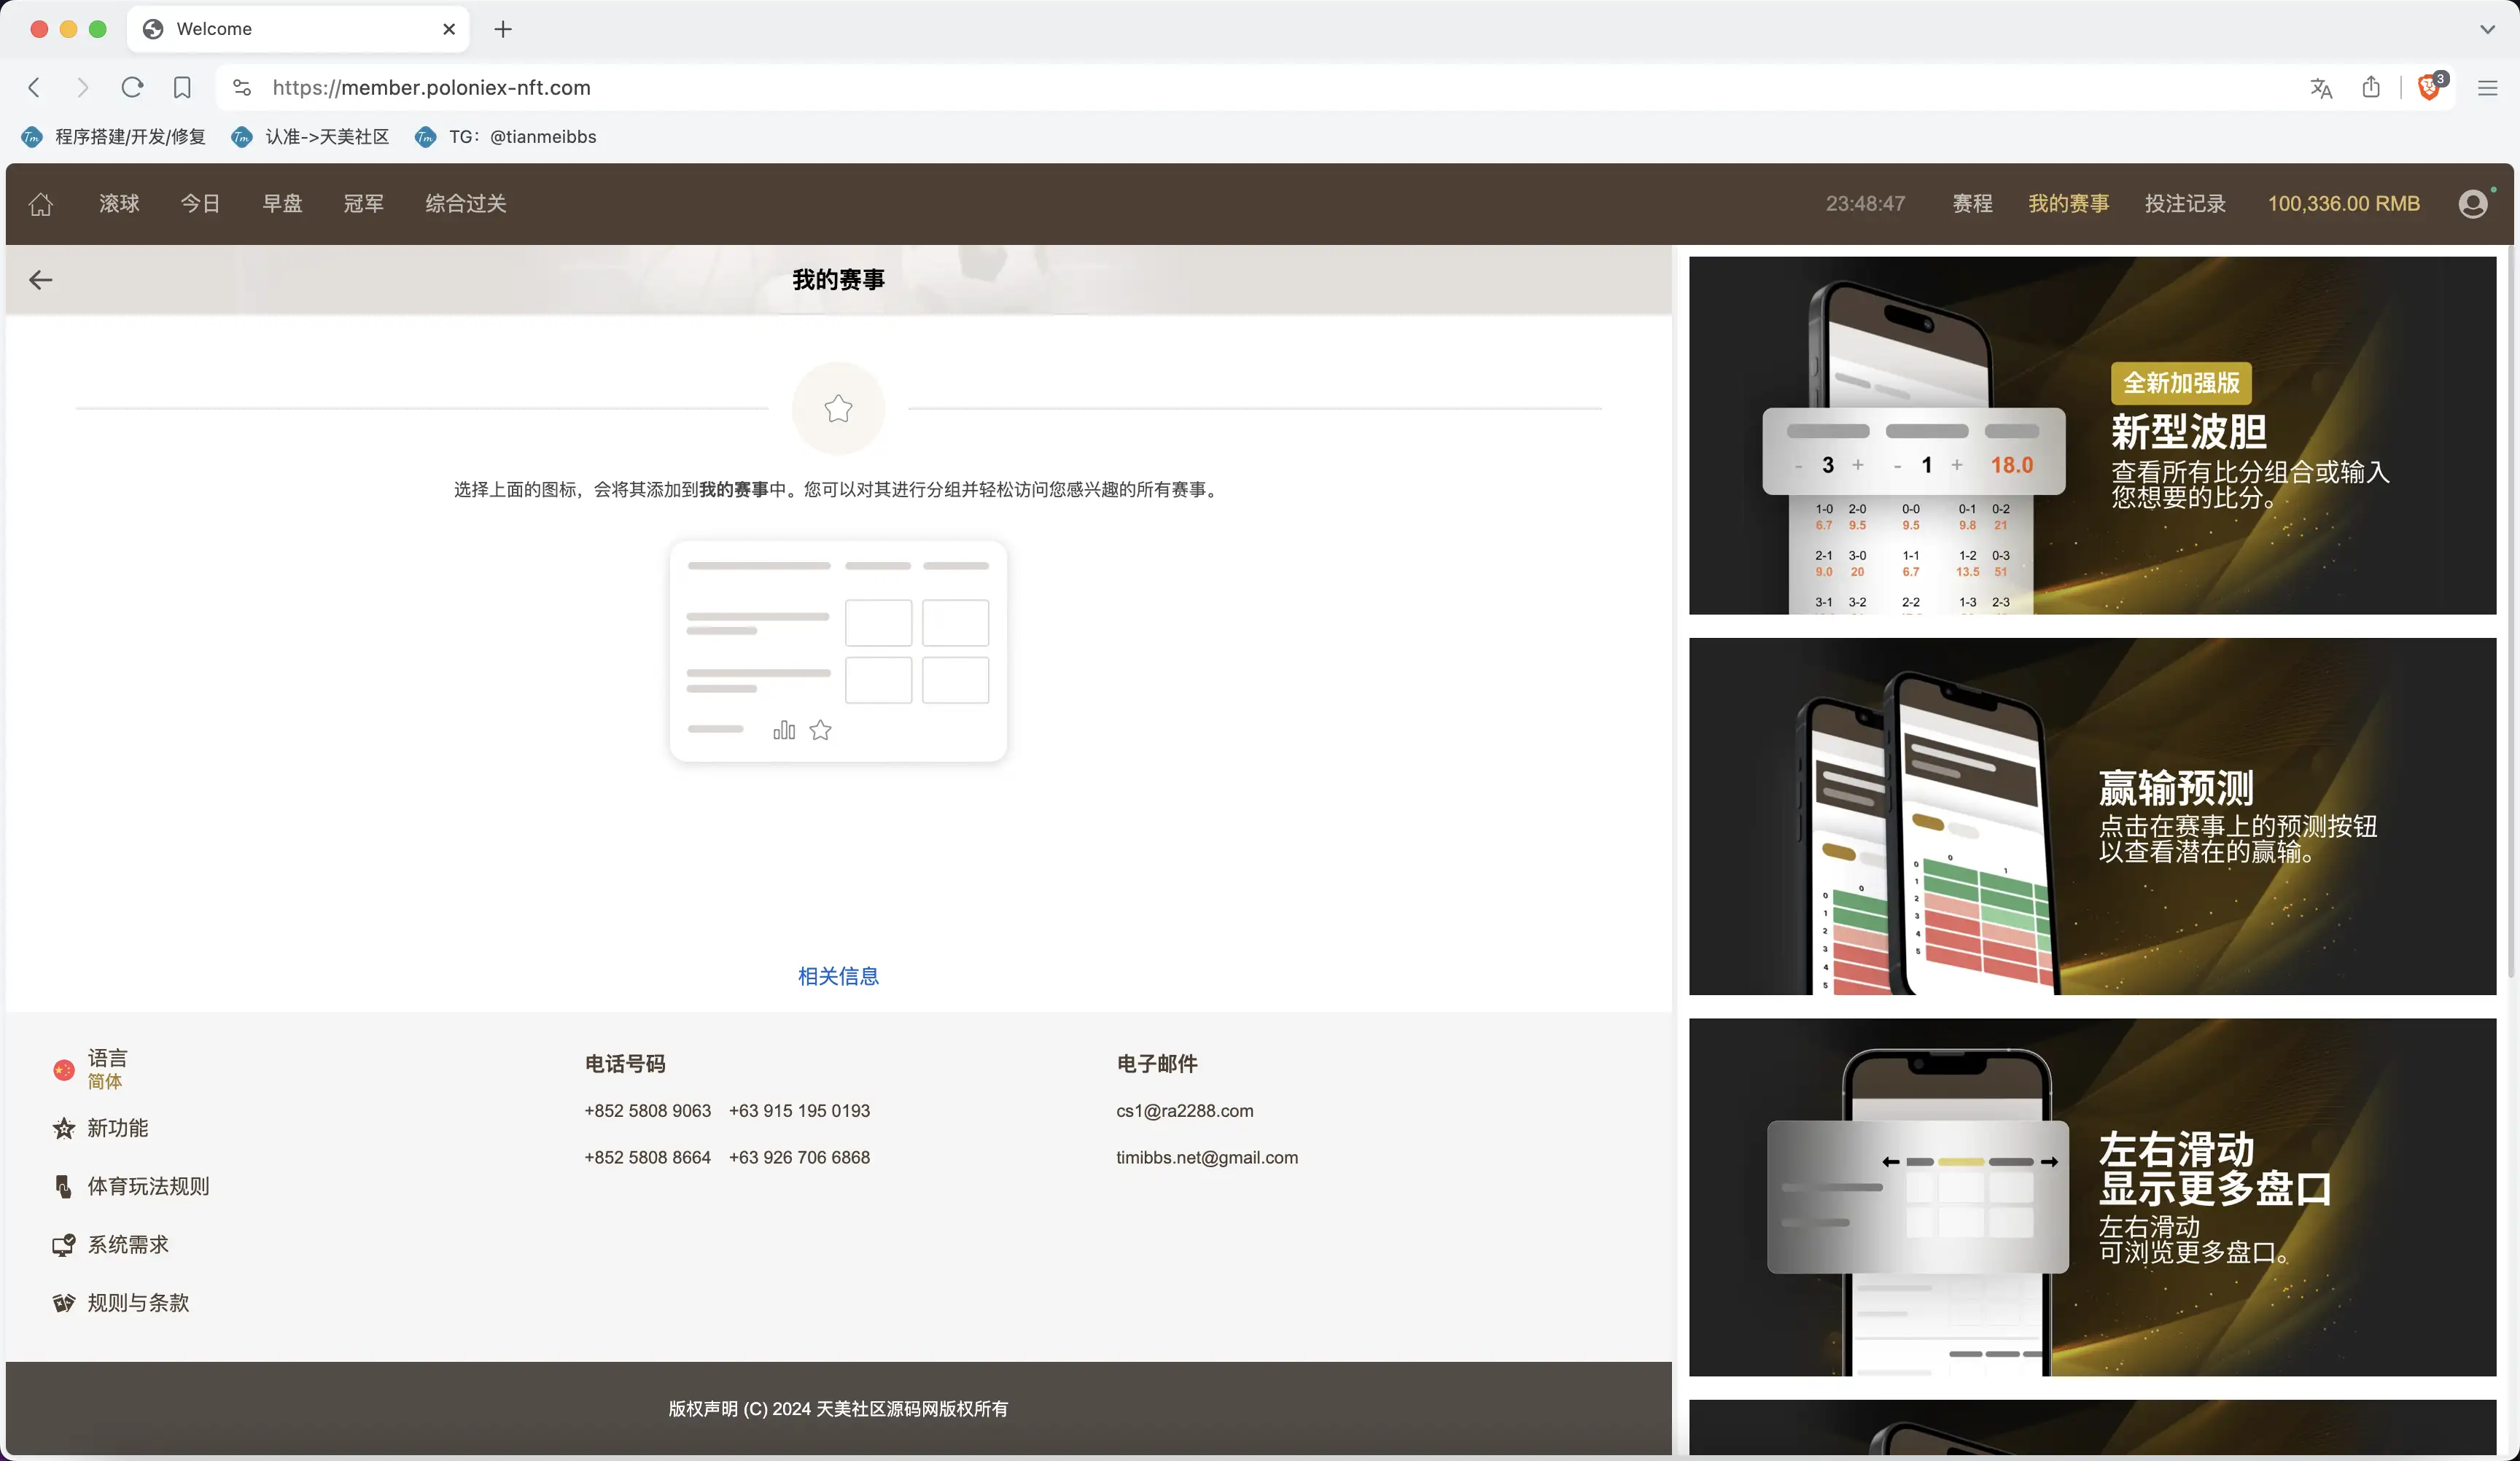Click the round star icon above the instructions
Image resolution: width=2520 pixels, height=1461 pixels.
coord(838,408)
